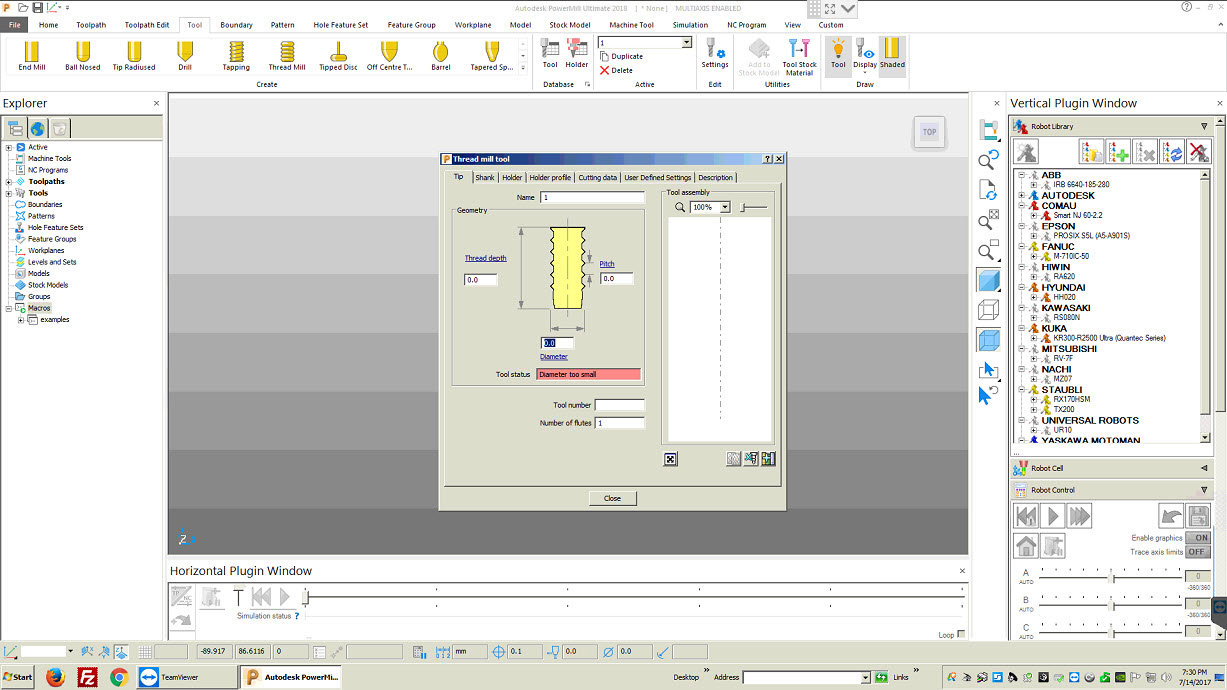1227x690 pixels.
Task: Click the wireframe cube view icon
Action: [988, 309]
